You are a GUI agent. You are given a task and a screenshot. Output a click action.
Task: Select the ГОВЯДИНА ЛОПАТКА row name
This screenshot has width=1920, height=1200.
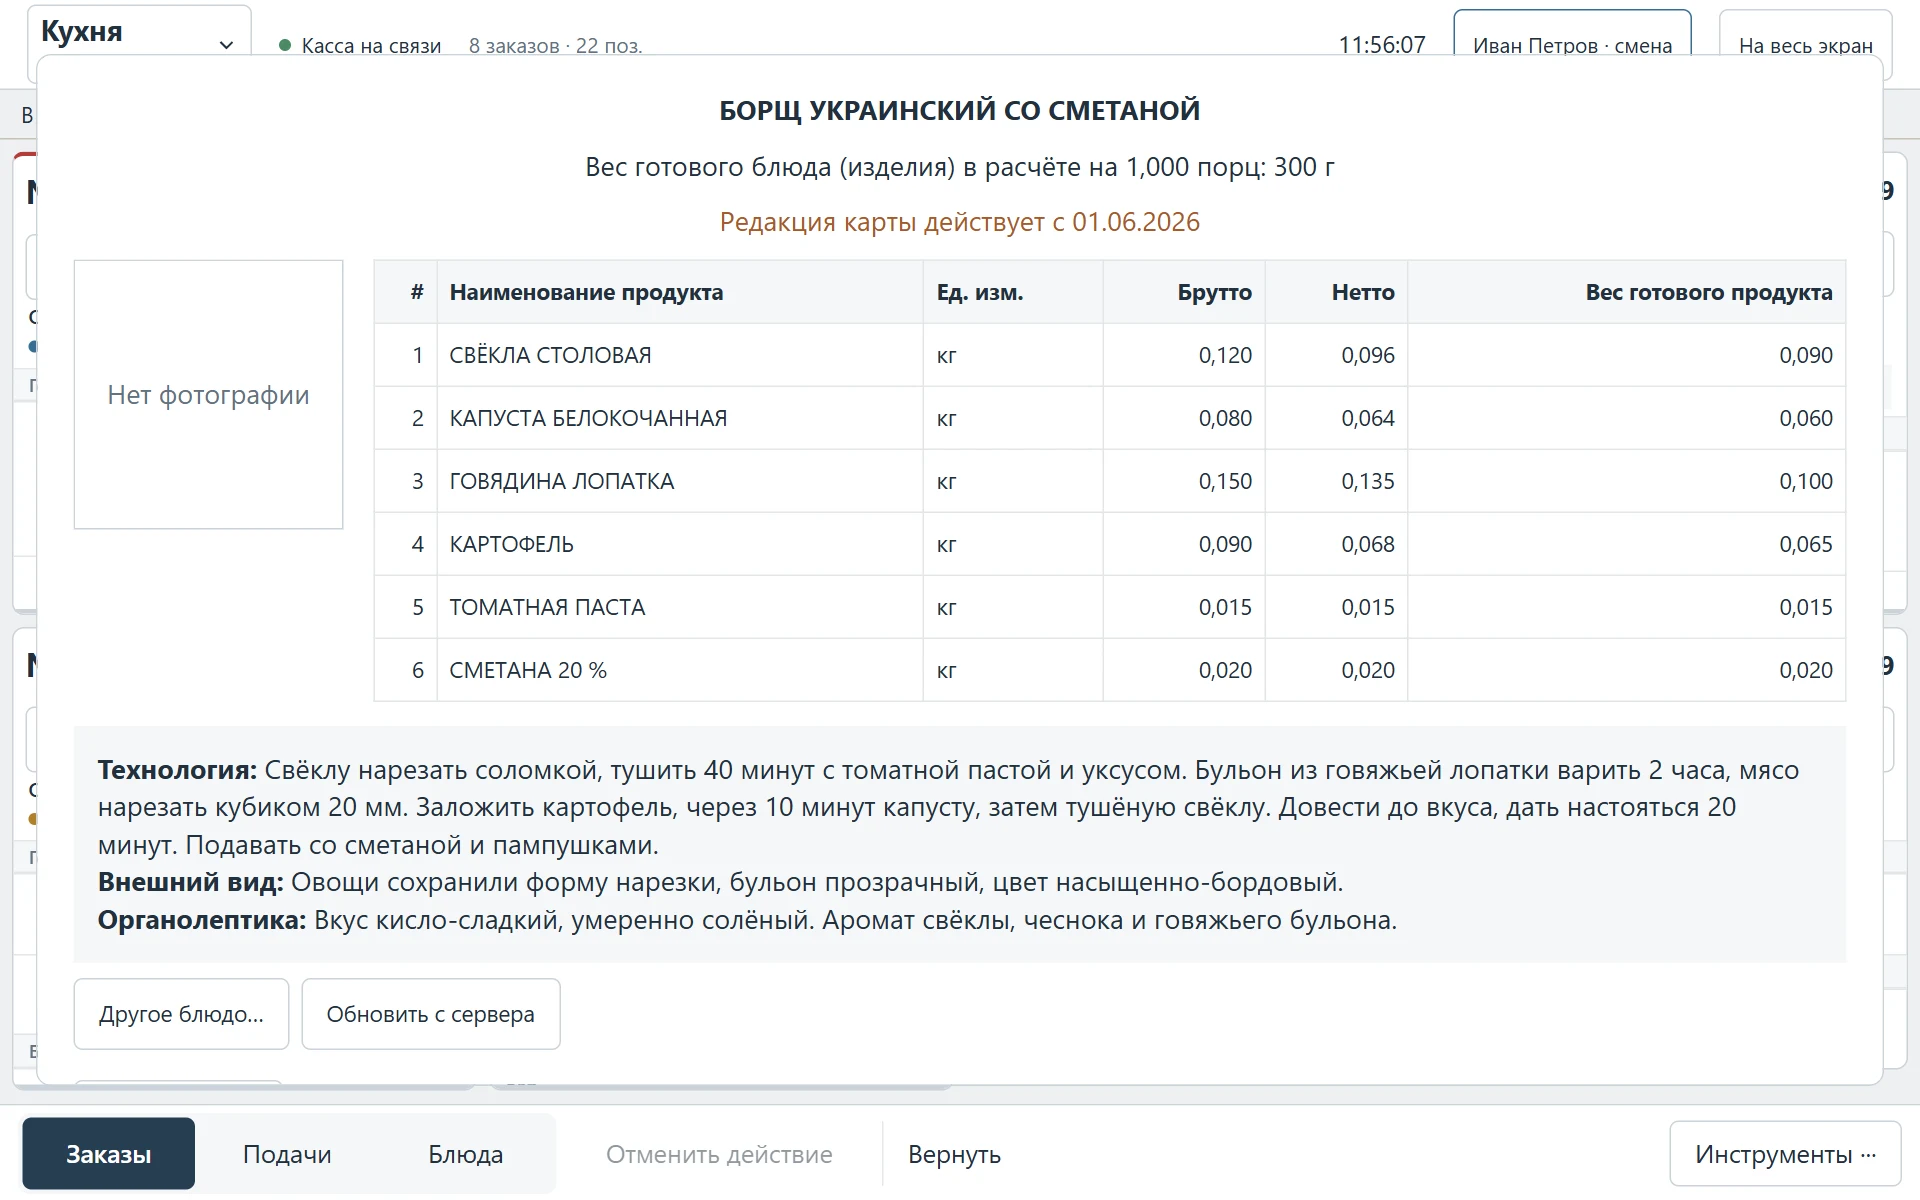pyautogui.click(x=562, y=481)
